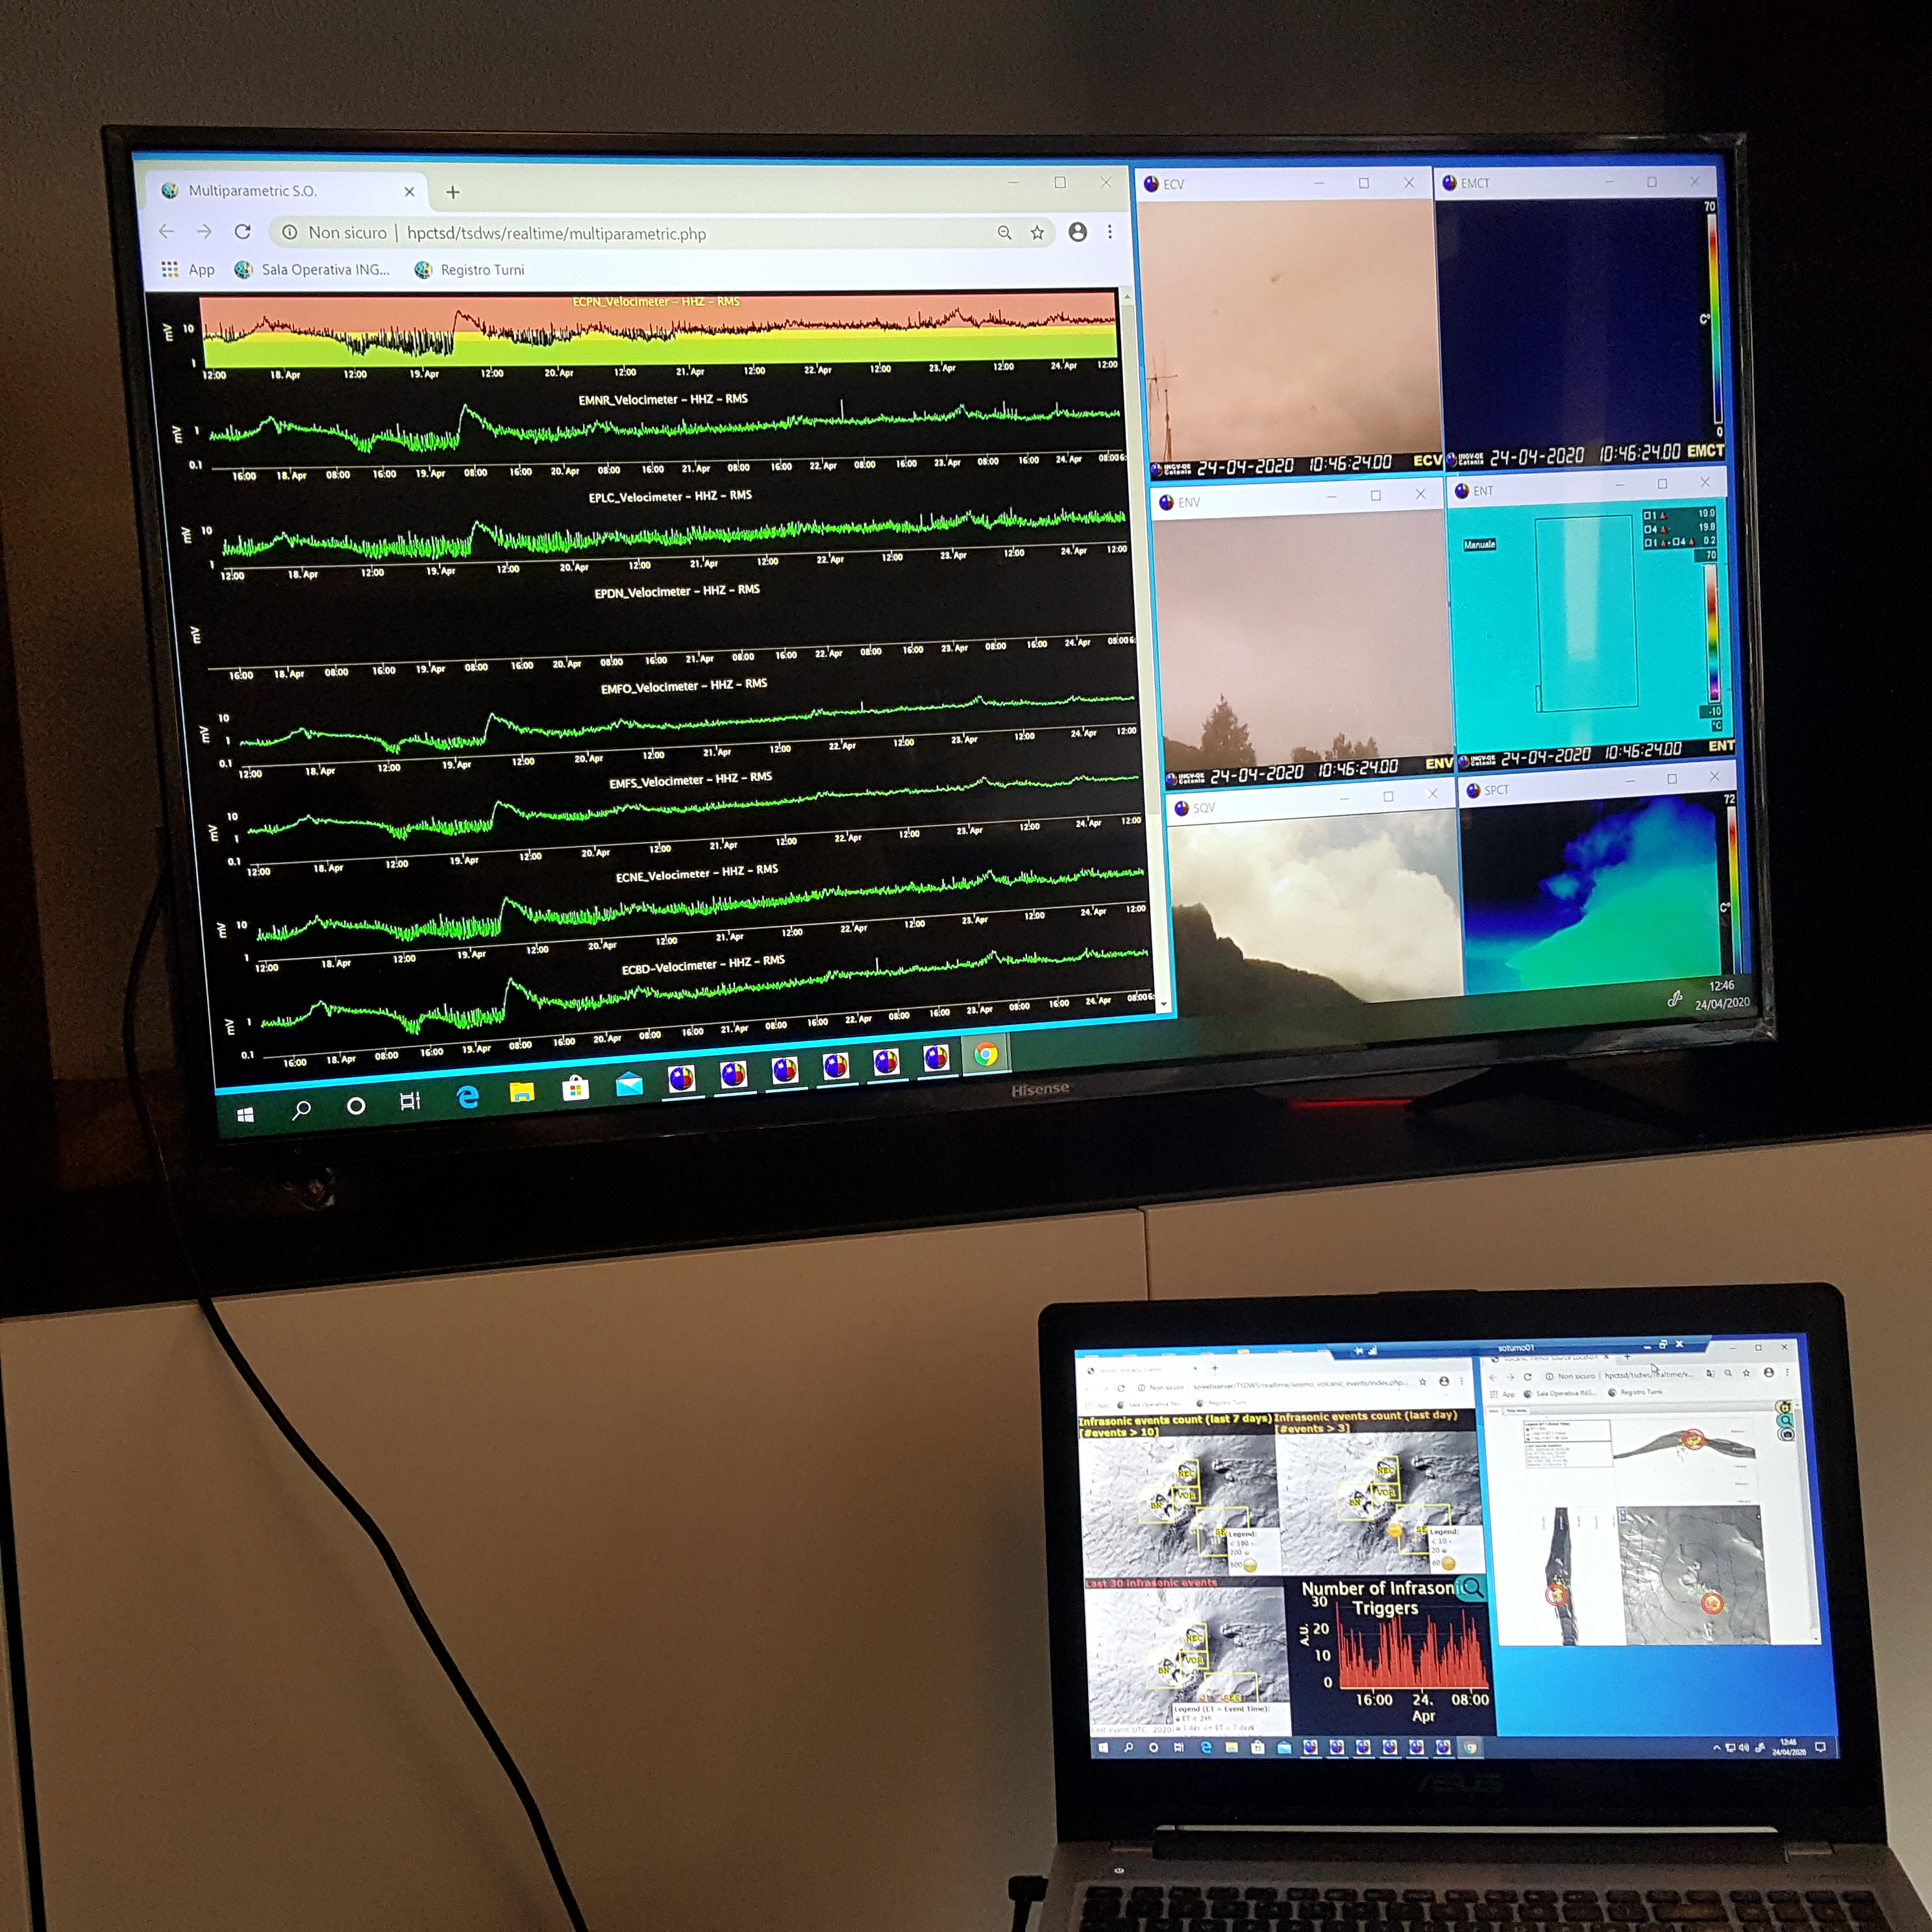
Task: Open the Sala Operativa ING... bookmark
Action: coord(312,269)
